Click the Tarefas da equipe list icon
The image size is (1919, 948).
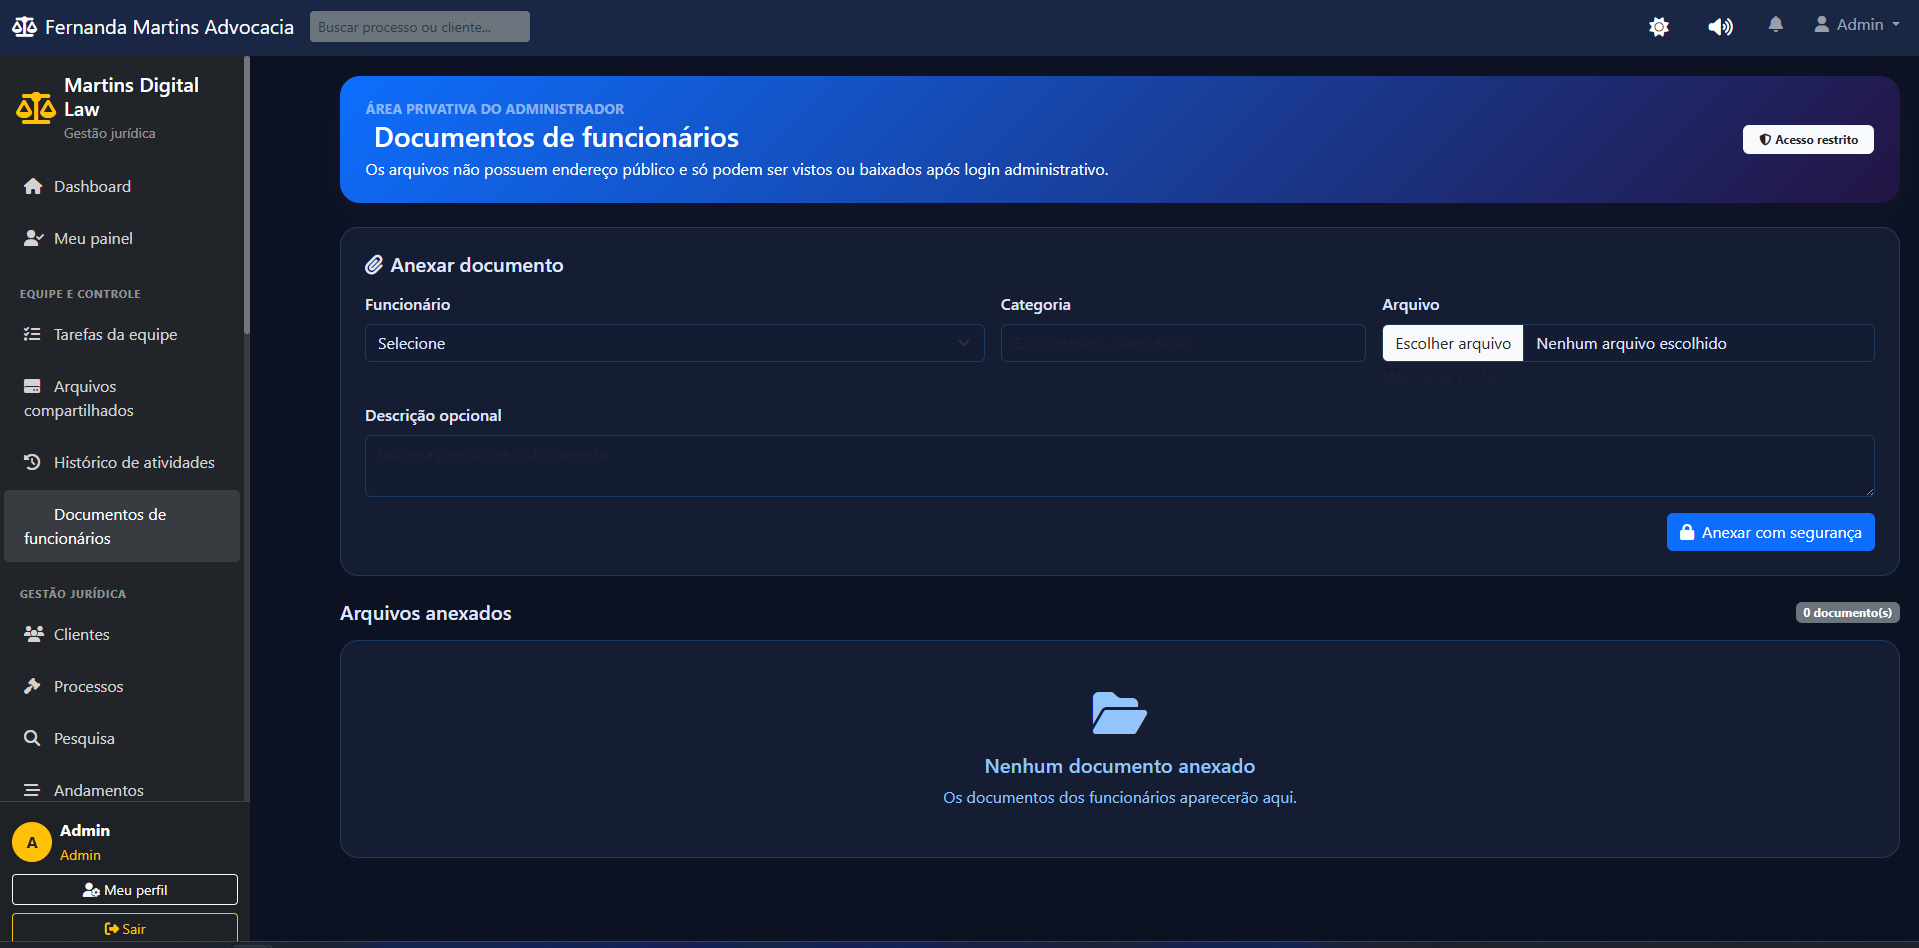[x=32, y=334]
